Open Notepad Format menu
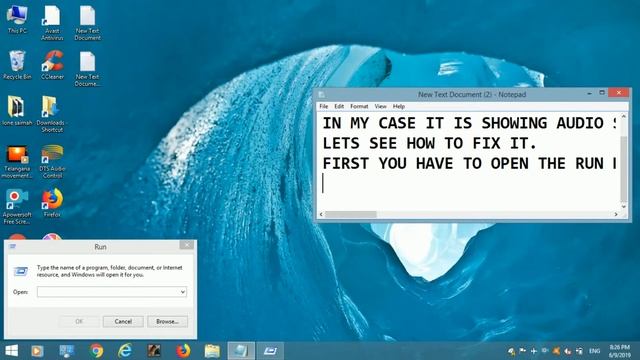 point(359,106)
